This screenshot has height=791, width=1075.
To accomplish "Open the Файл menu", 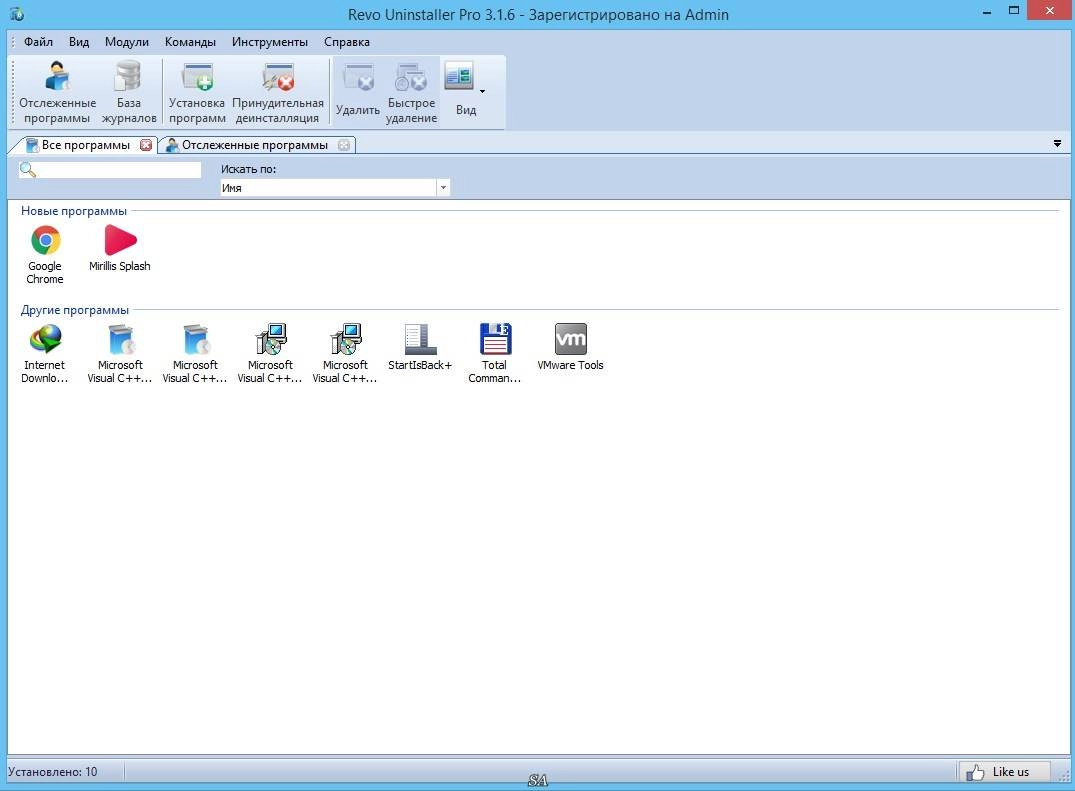I will (x=38, y=42).
